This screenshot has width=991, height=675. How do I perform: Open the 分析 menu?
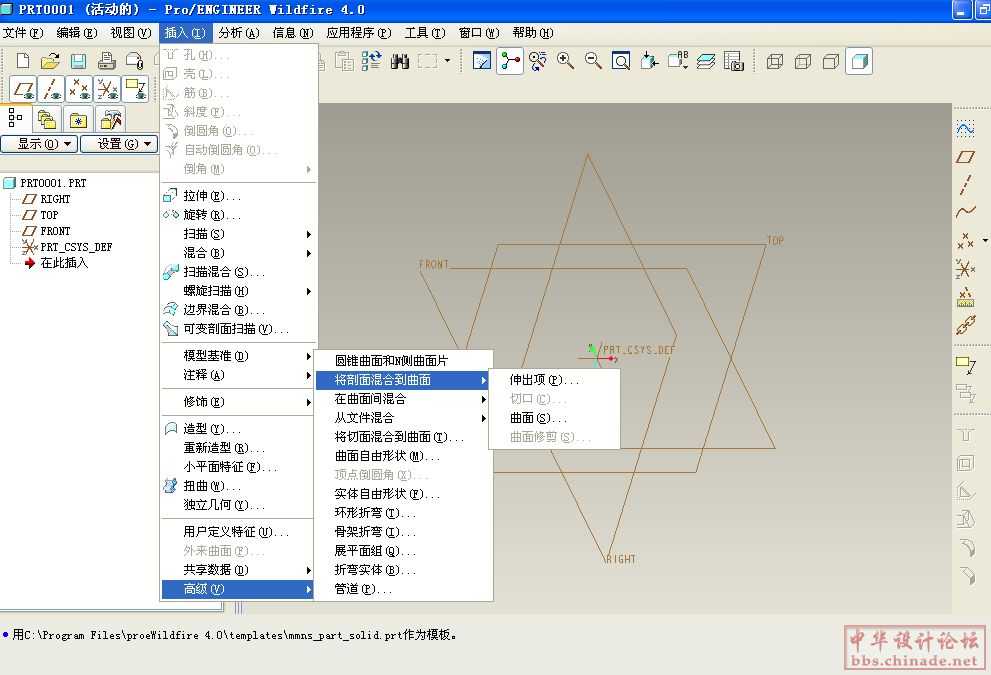tap(239, 32)
